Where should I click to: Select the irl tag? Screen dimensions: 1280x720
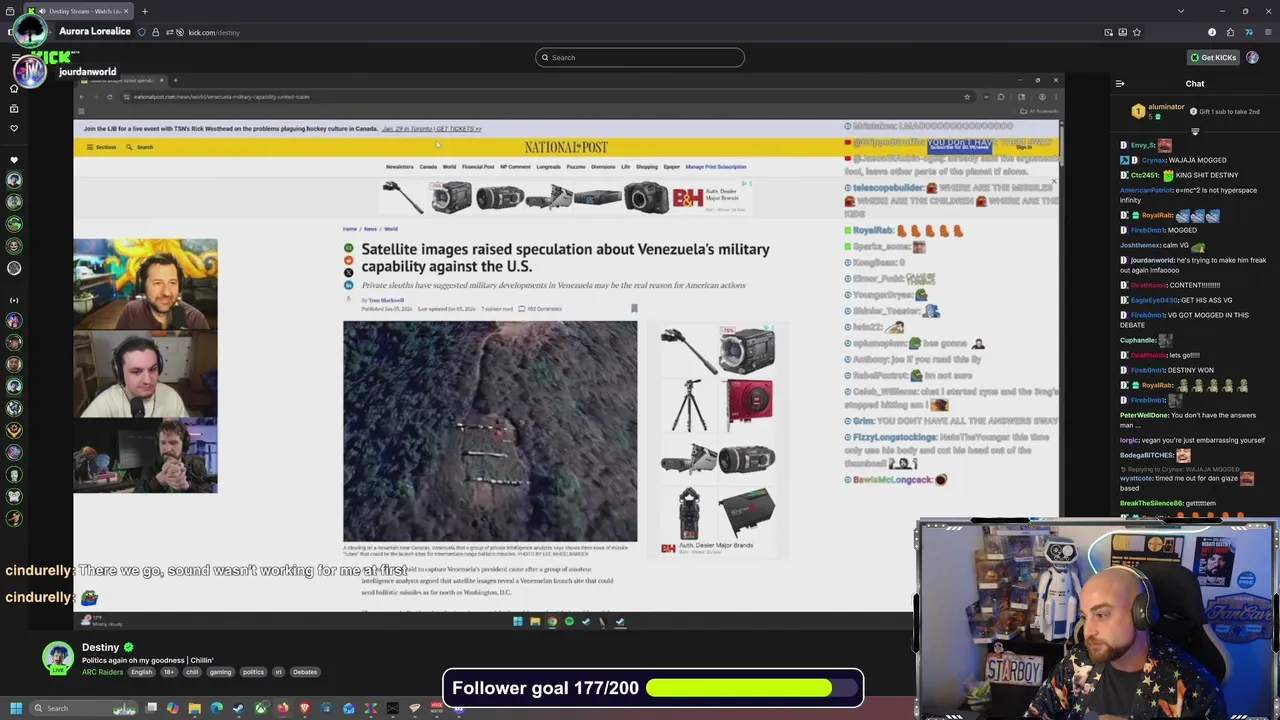click(x=279, y=672)
